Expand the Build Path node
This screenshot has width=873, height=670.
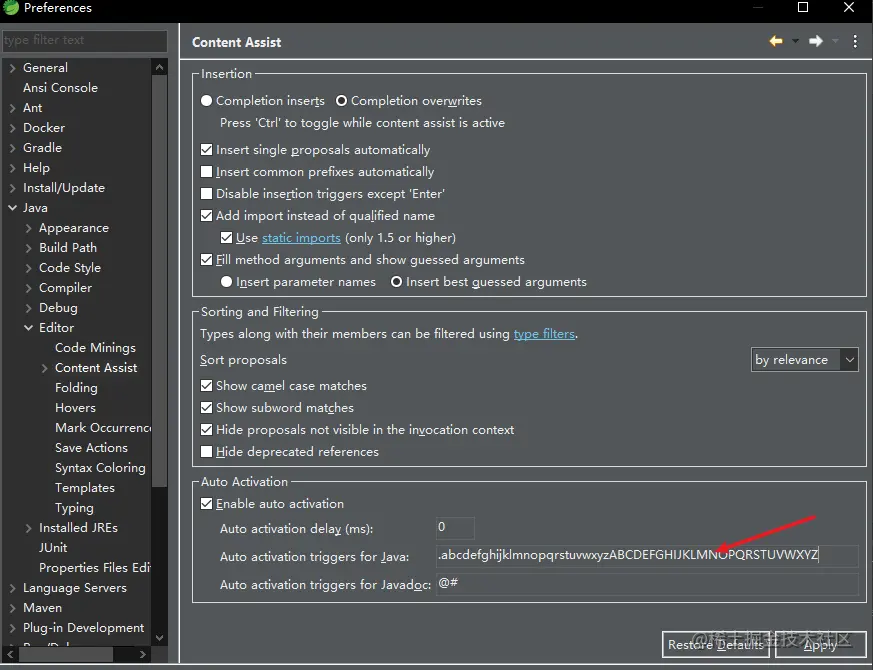[28, 248]
